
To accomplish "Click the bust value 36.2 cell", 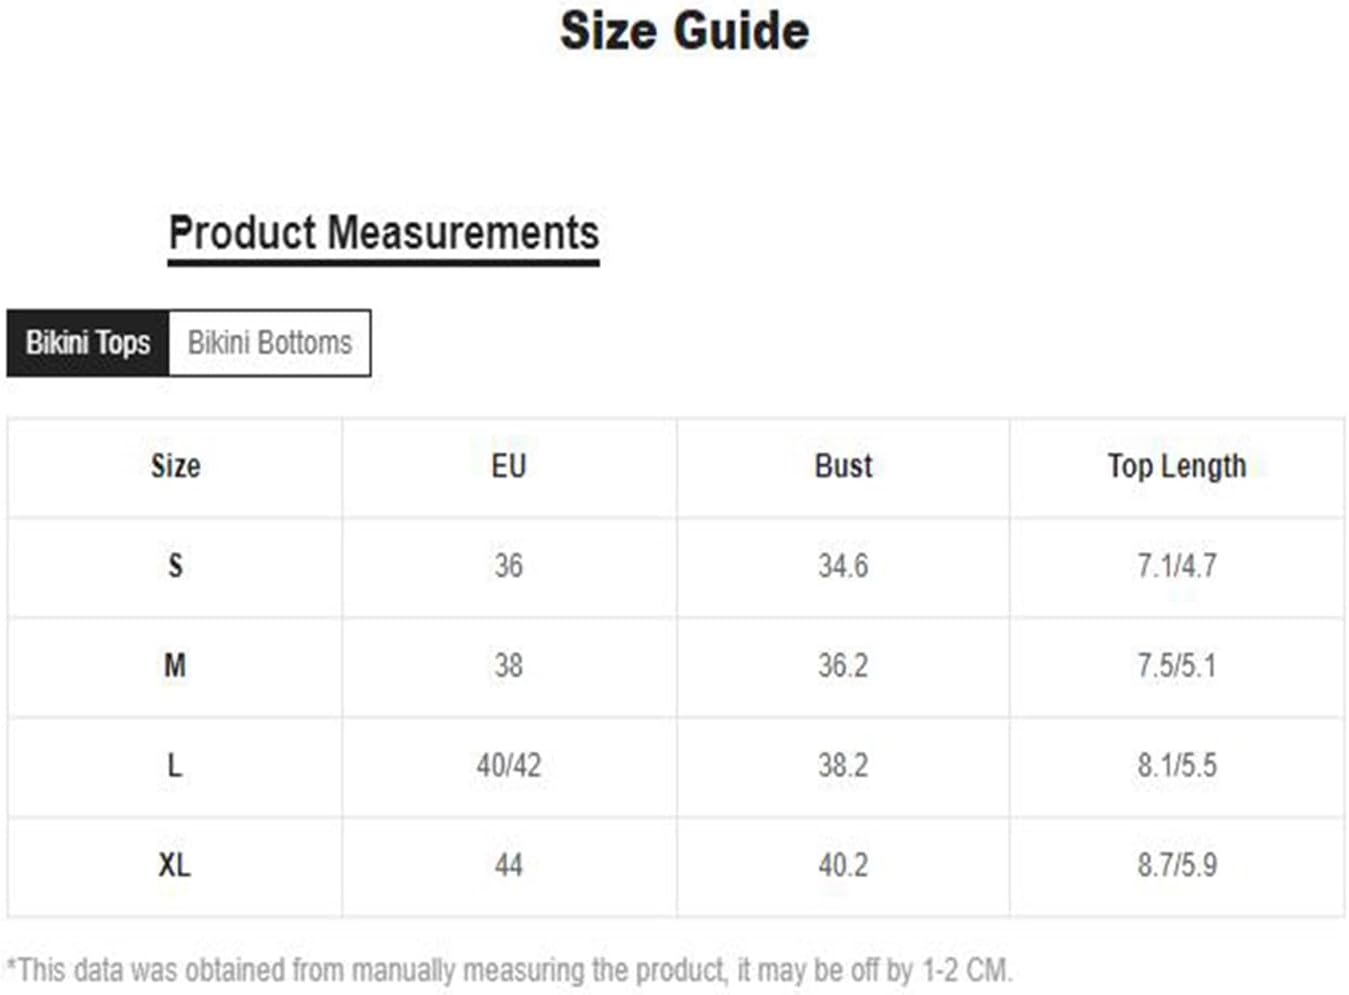I will pyautogui.click(x=843, y=666).
